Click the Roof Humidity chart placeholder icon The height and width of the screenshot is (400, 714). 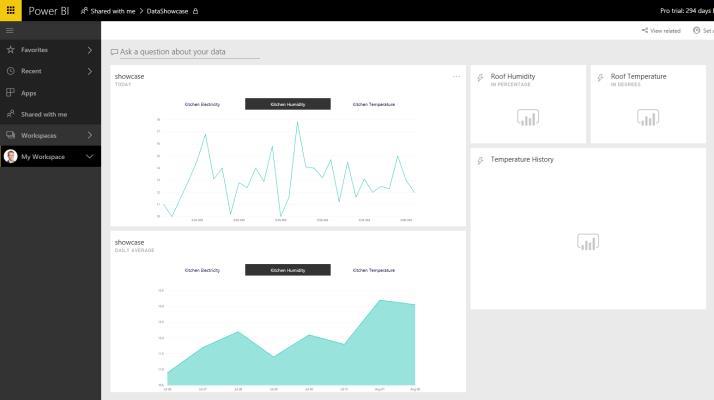pyautogui.click(x=528, y=118)
